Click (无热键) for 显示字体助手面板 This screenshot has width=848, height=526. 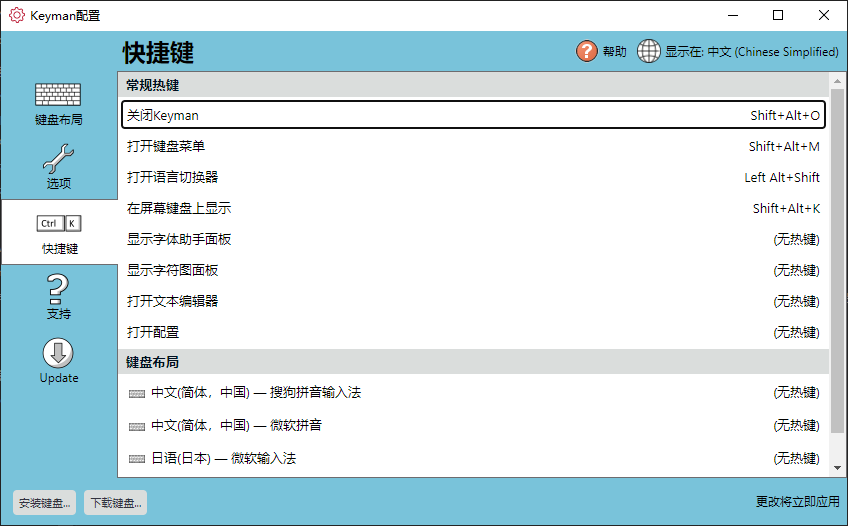pos(796,239)
